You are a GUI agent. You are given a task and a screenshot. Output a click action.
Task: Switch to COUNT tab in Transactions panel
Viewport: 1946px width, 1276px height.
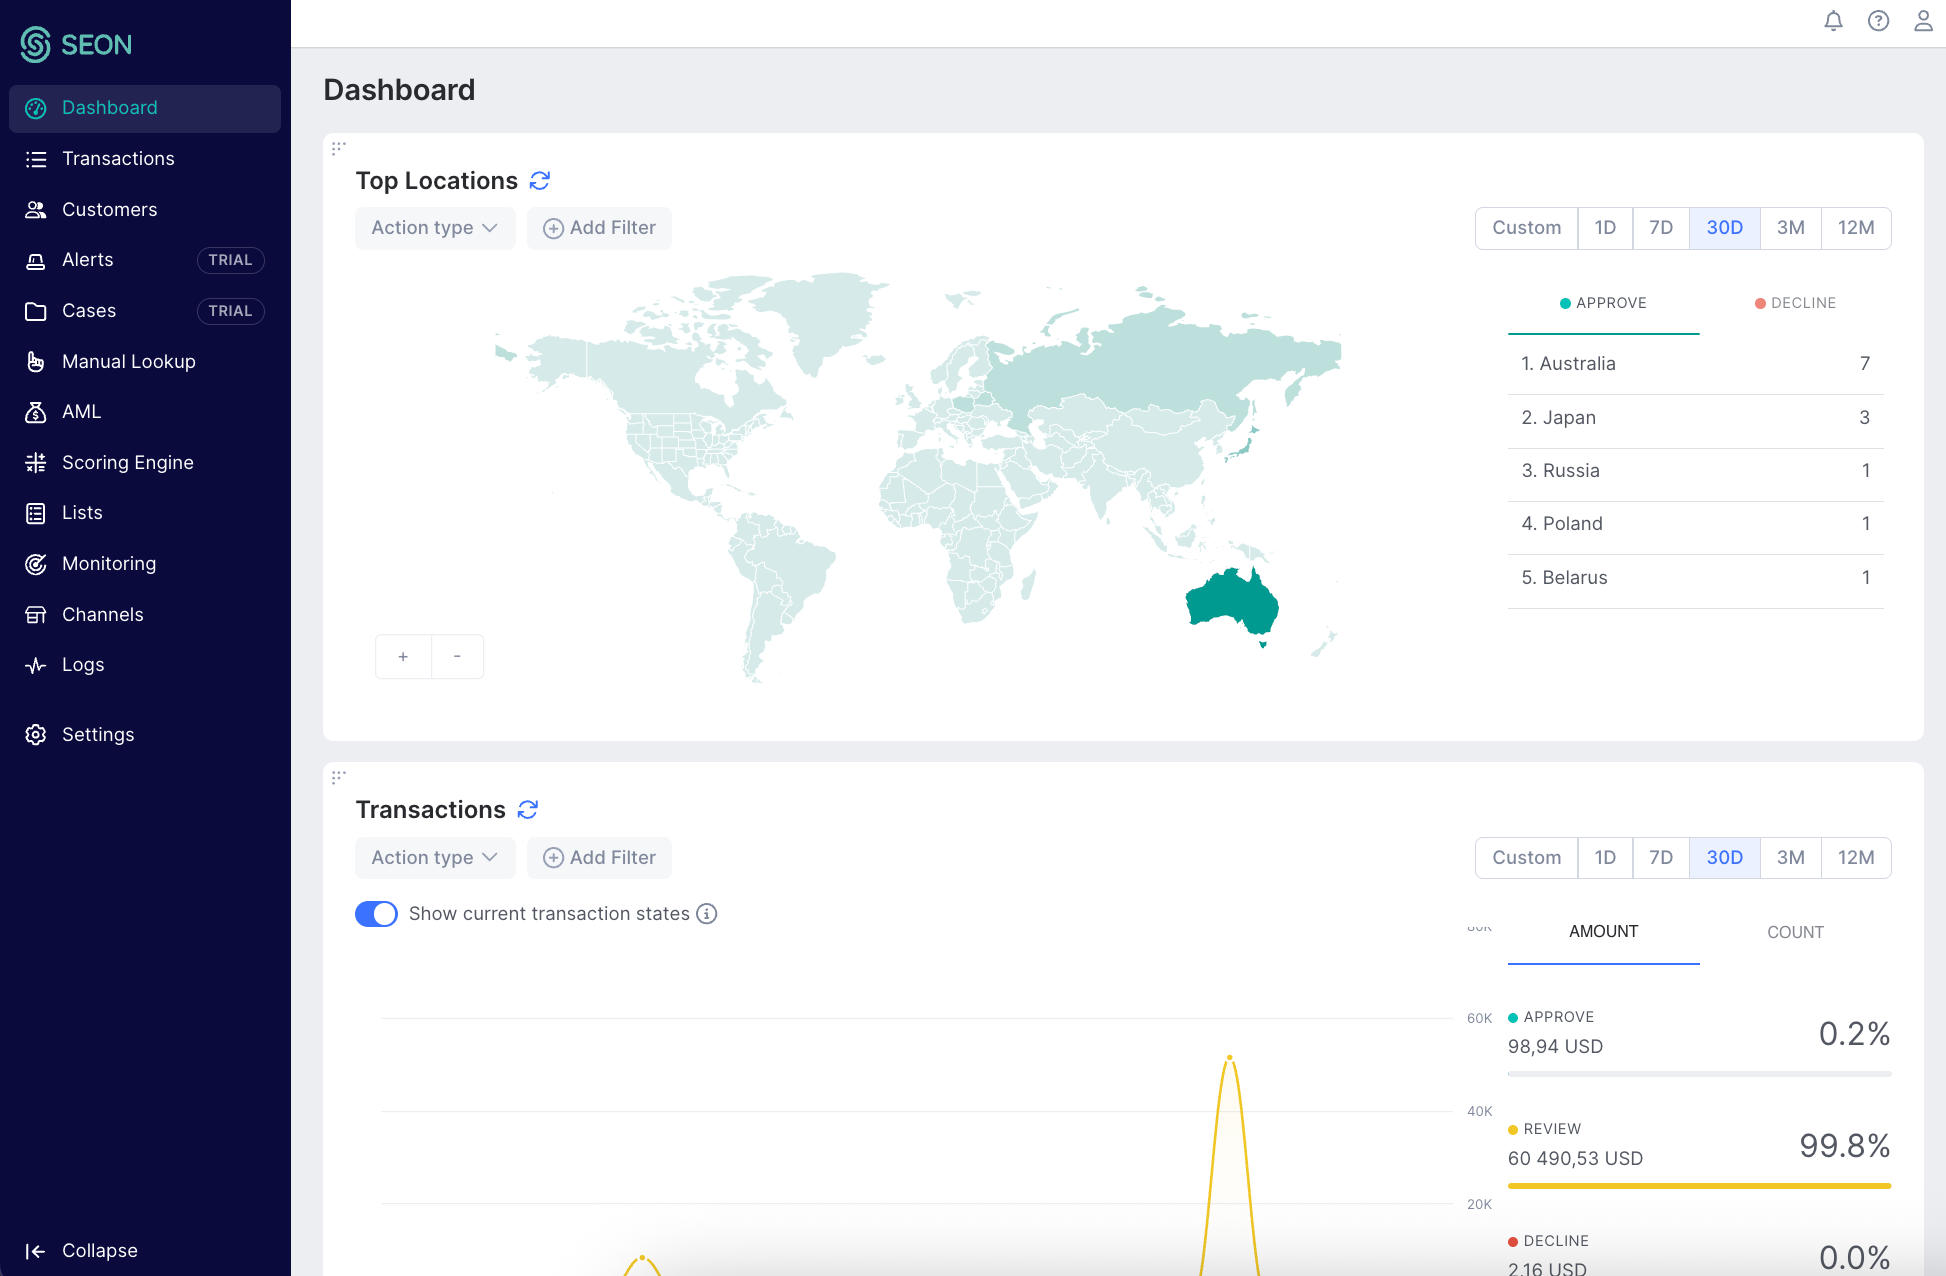[1795, 932]
